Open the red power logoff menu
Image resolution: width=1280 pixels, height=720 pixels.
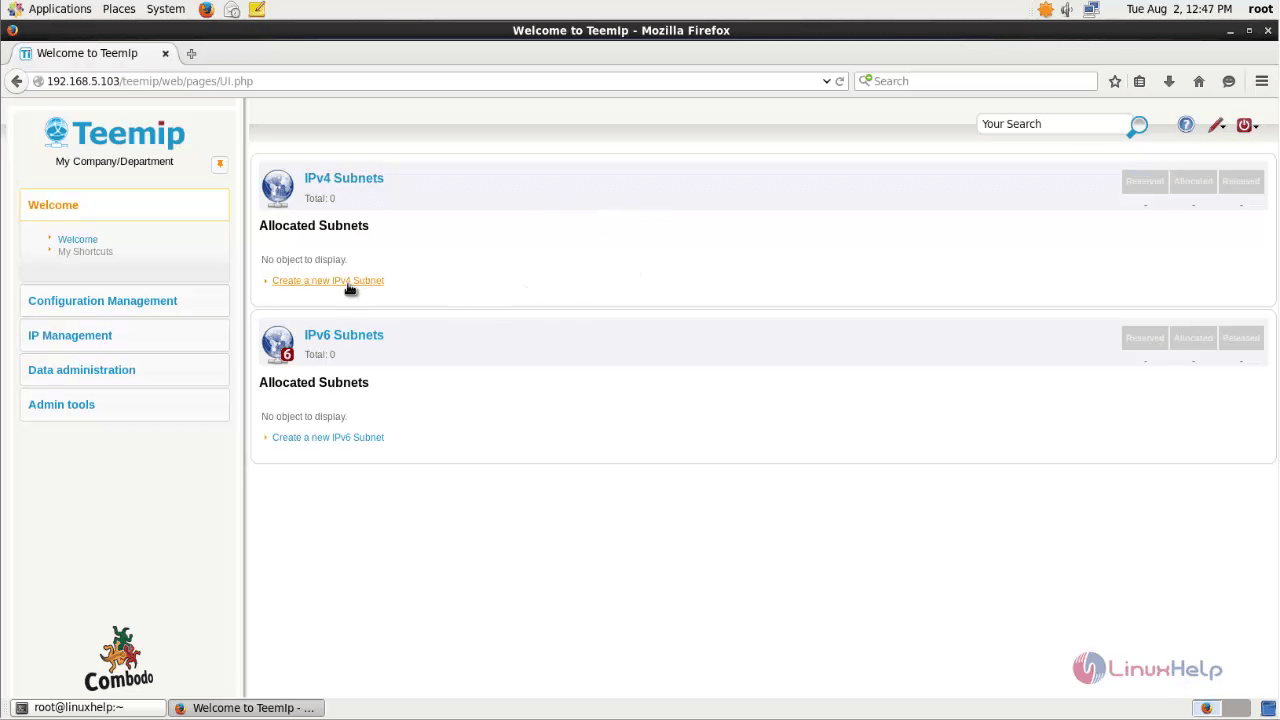(1247, 125)
